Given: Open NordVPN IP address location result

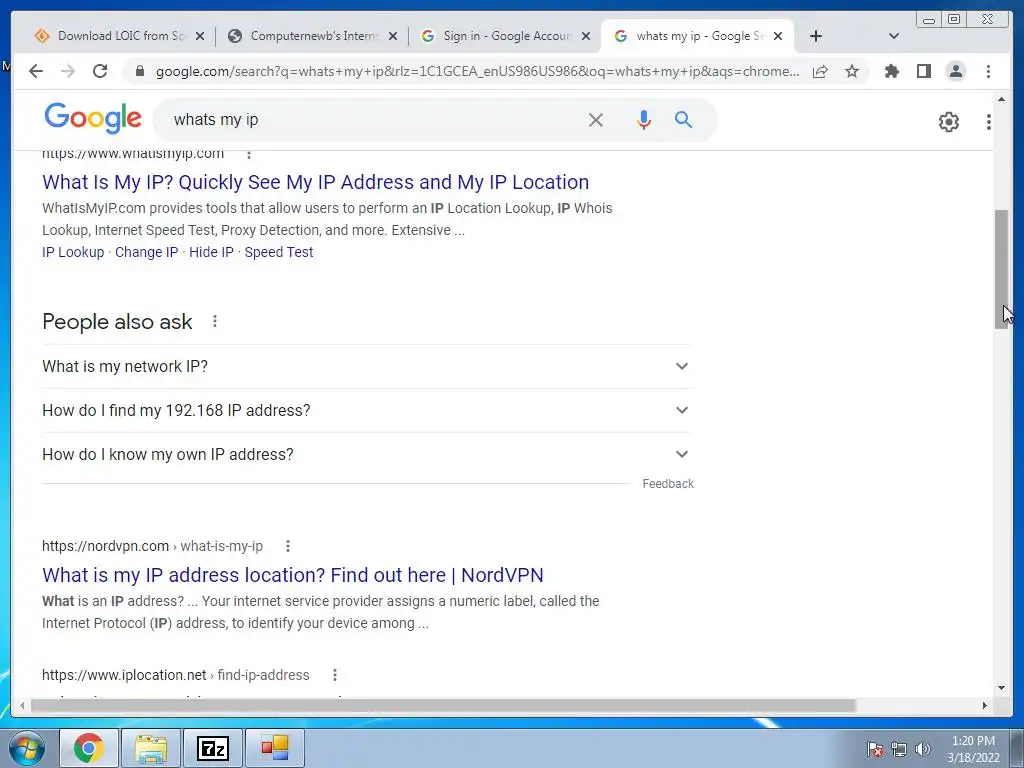Looking at the screenshot, I should tap(293, 575).
